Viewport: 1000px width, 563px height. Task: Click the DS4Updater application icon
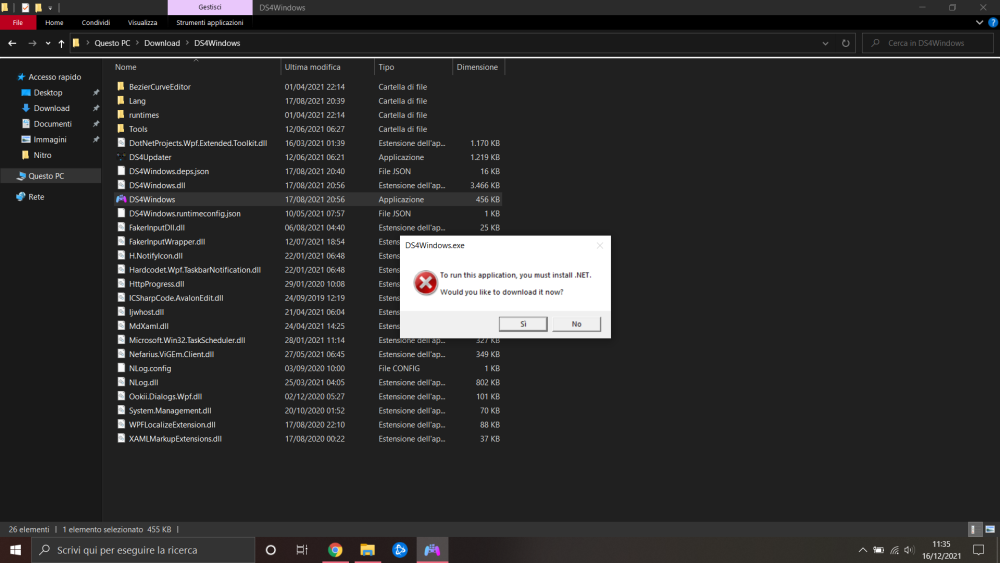tap(121, 157)
